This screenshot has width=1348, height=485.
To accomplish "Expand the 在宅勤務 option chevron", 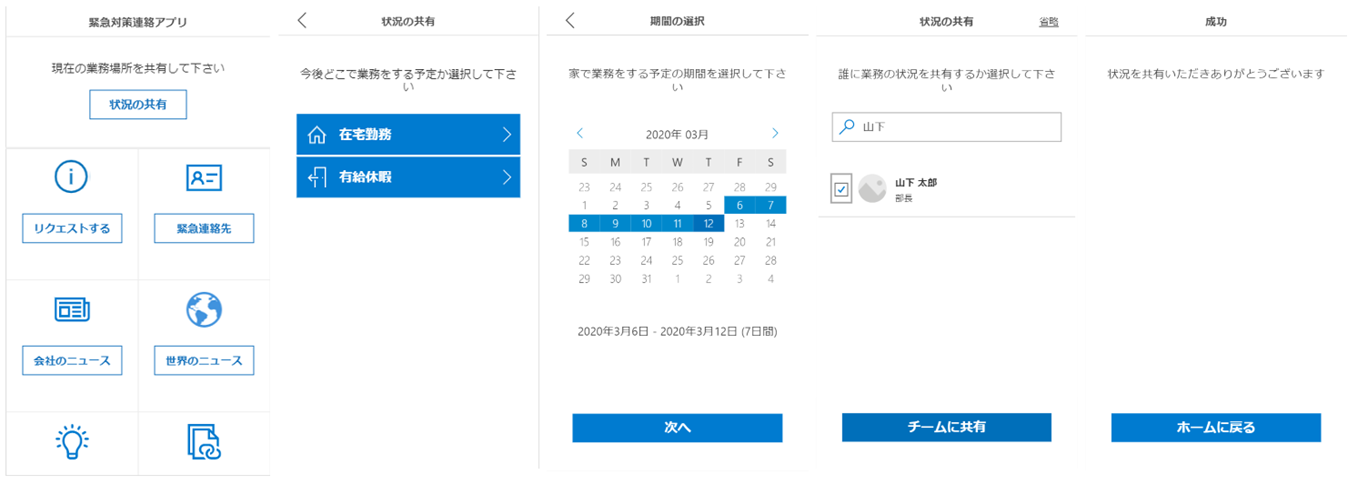I will coord(507,134).
